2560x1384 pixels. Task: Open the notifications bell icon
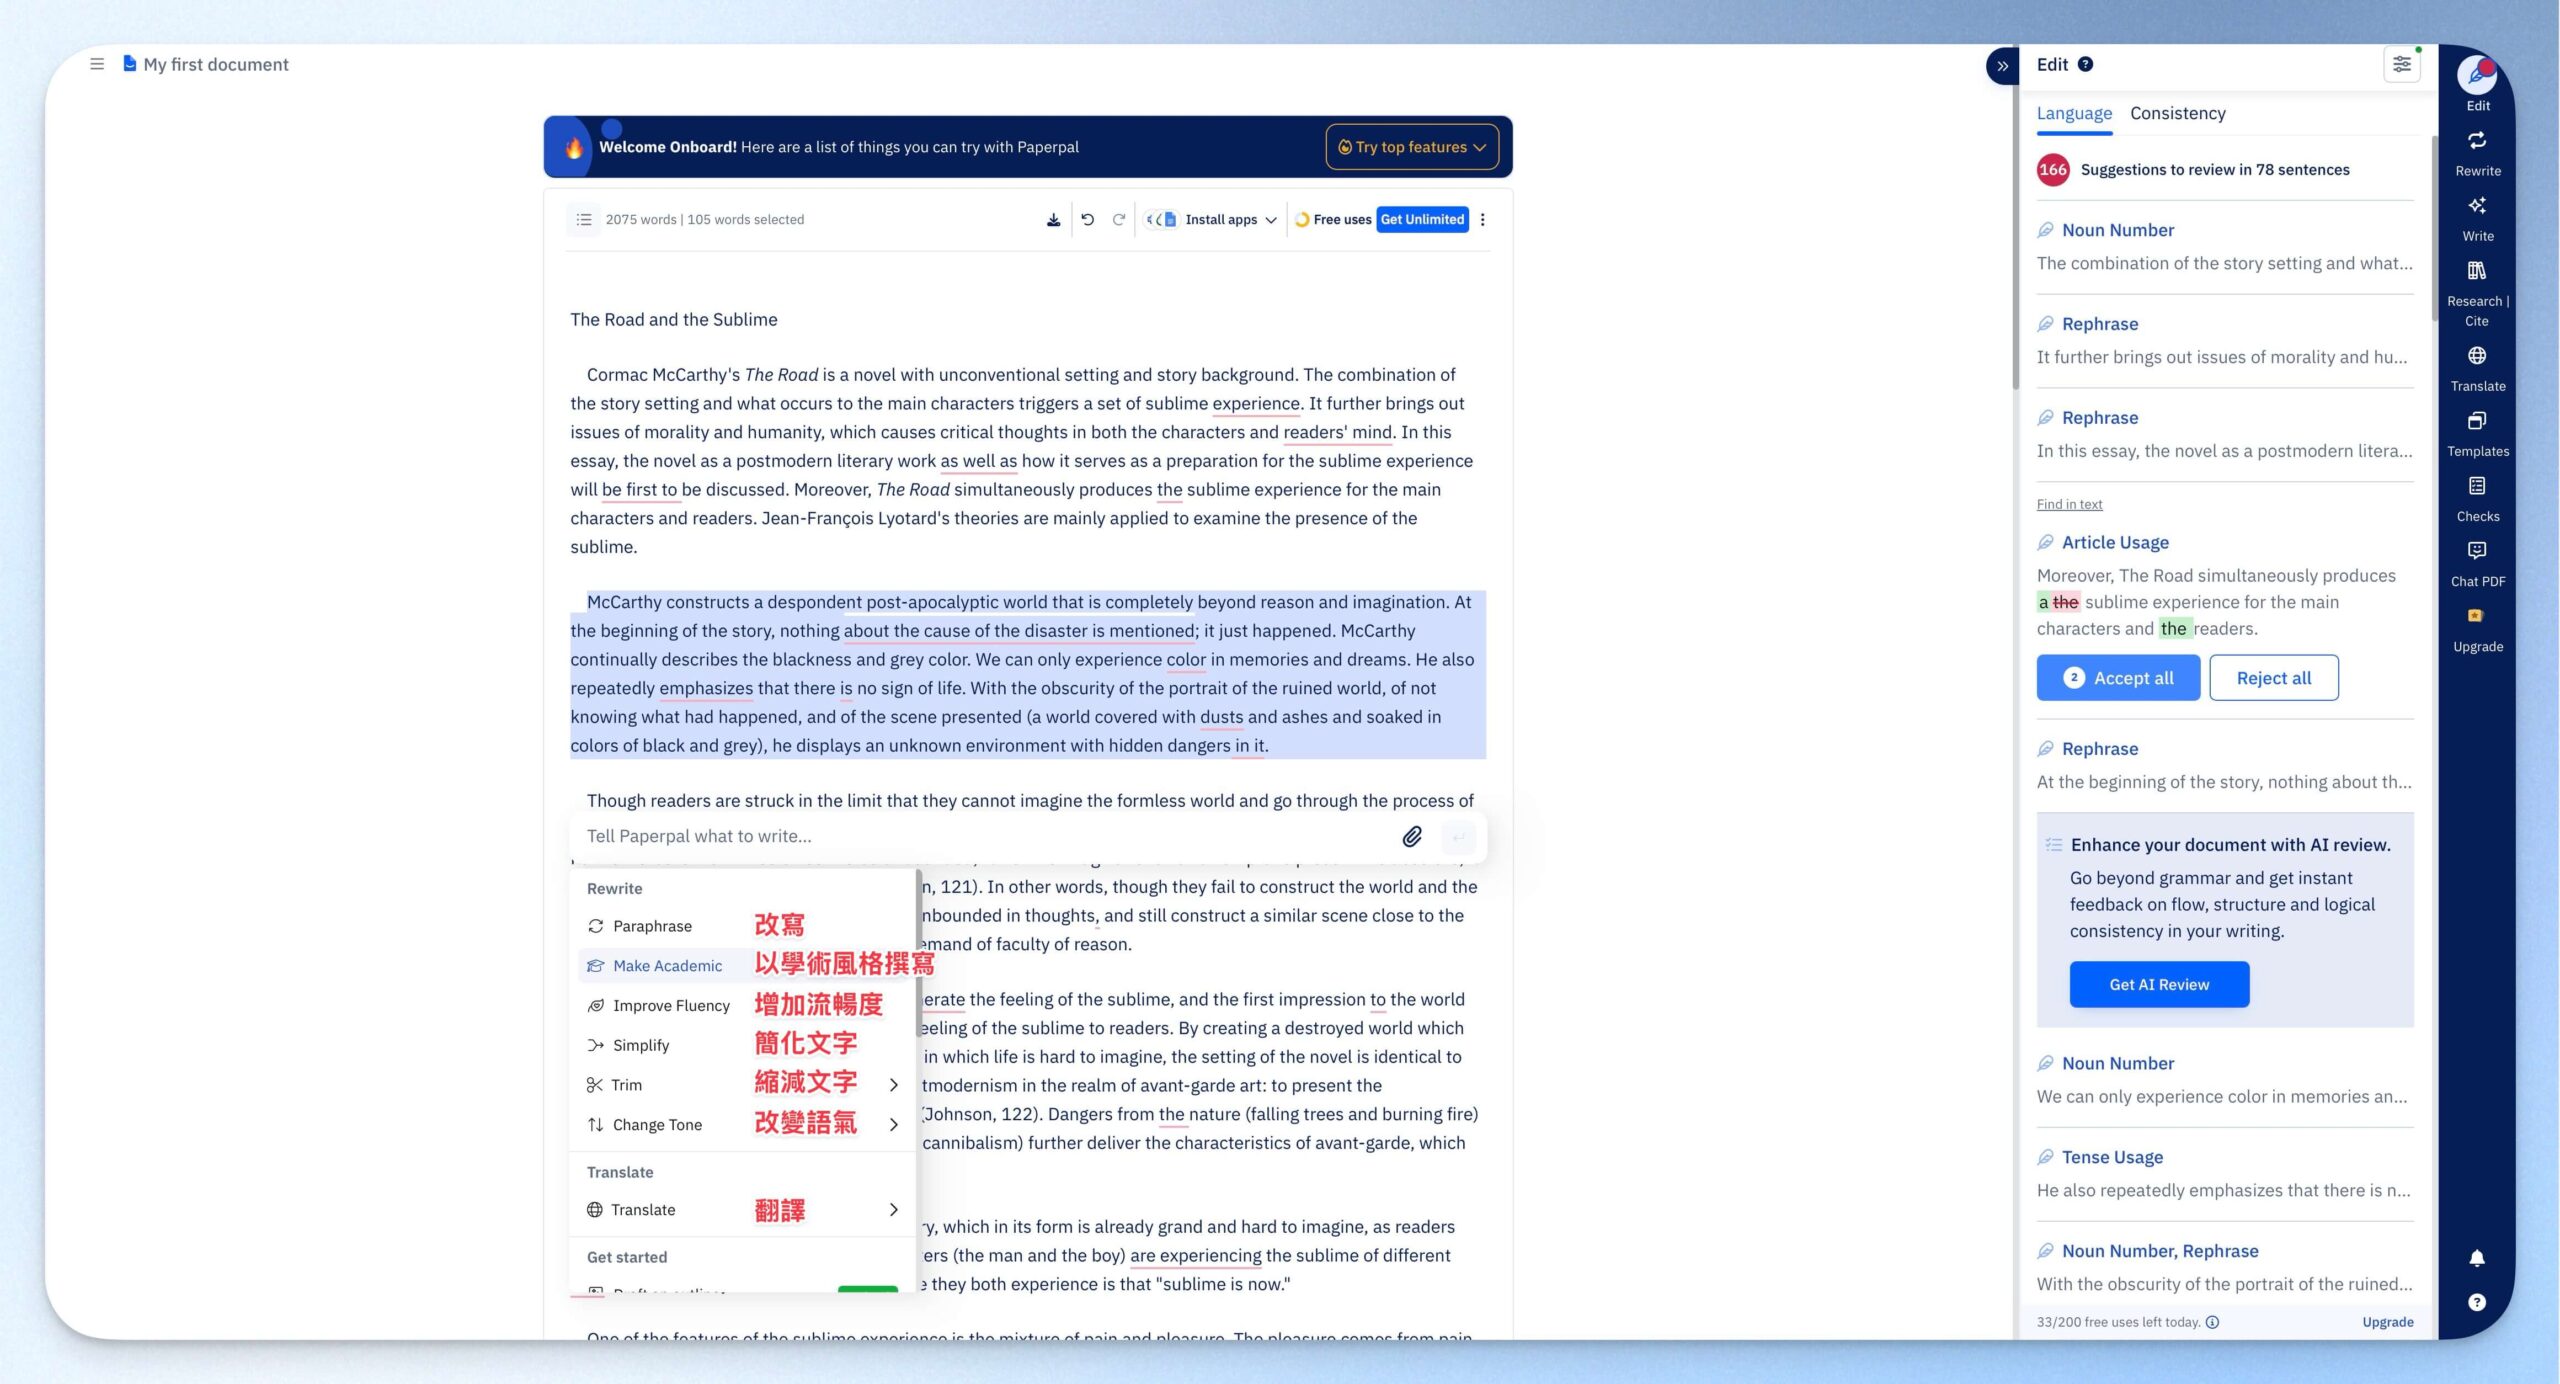click(x=2476, y=1258)
